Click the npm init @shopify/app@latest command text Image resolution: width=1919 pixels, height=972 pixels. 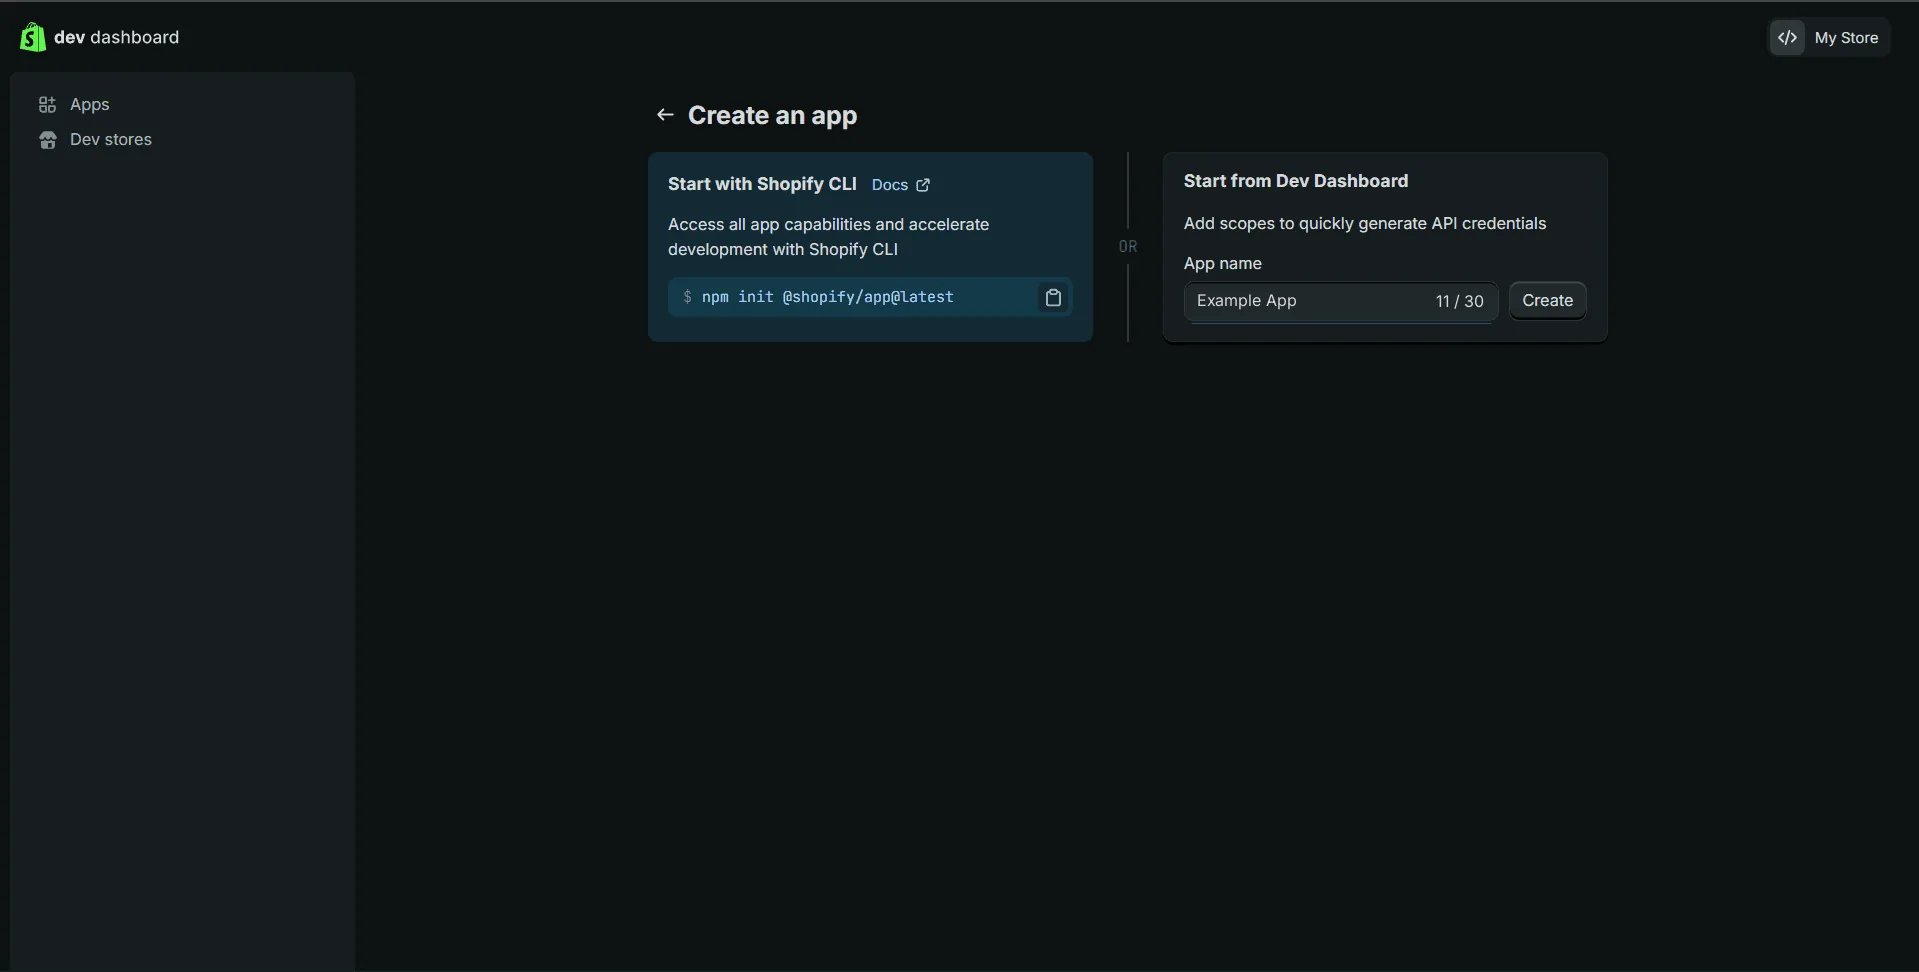tap(827, 297)
